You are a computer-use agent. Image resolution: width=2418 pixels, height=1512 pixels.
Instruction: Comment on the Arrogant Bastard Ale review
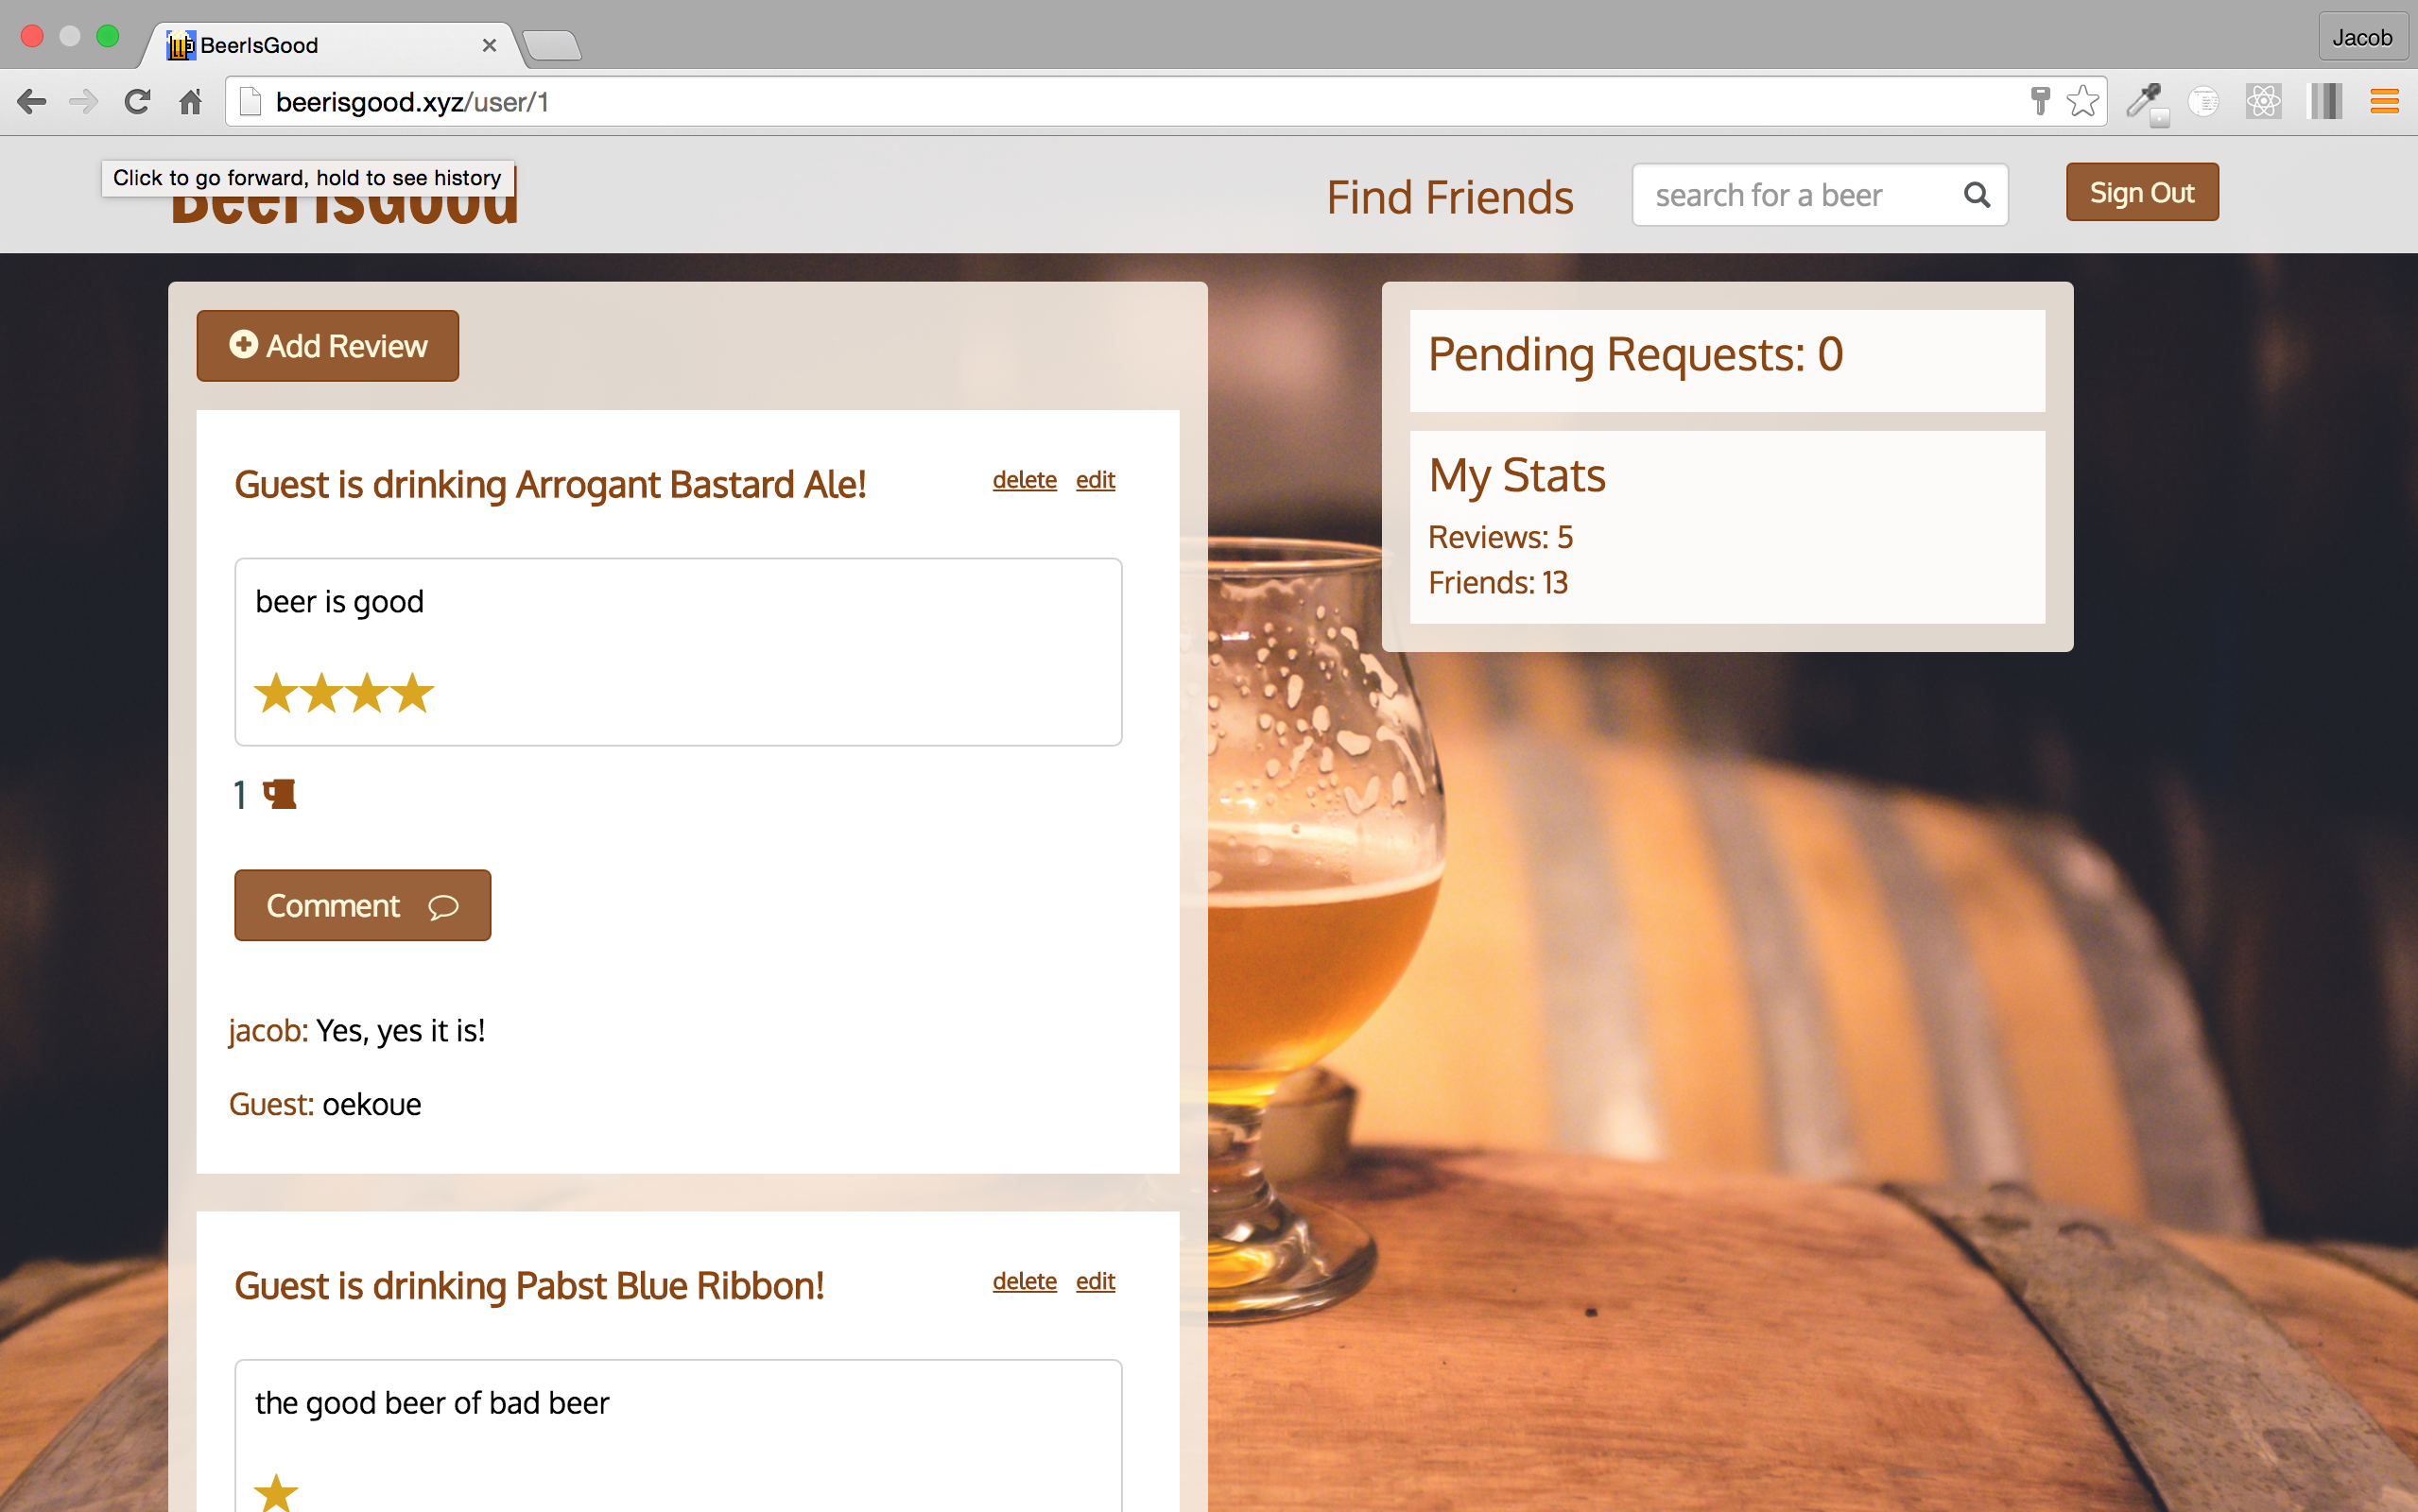point(362,905)
